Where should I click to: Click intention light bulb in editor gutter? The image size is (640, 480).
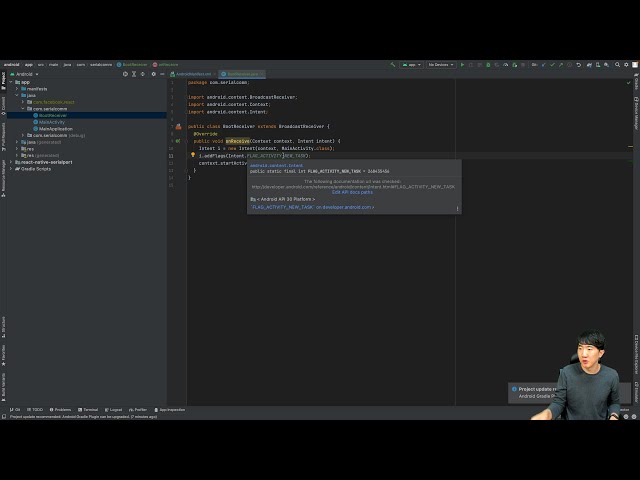pyautogui.click(x=193, y=155)
